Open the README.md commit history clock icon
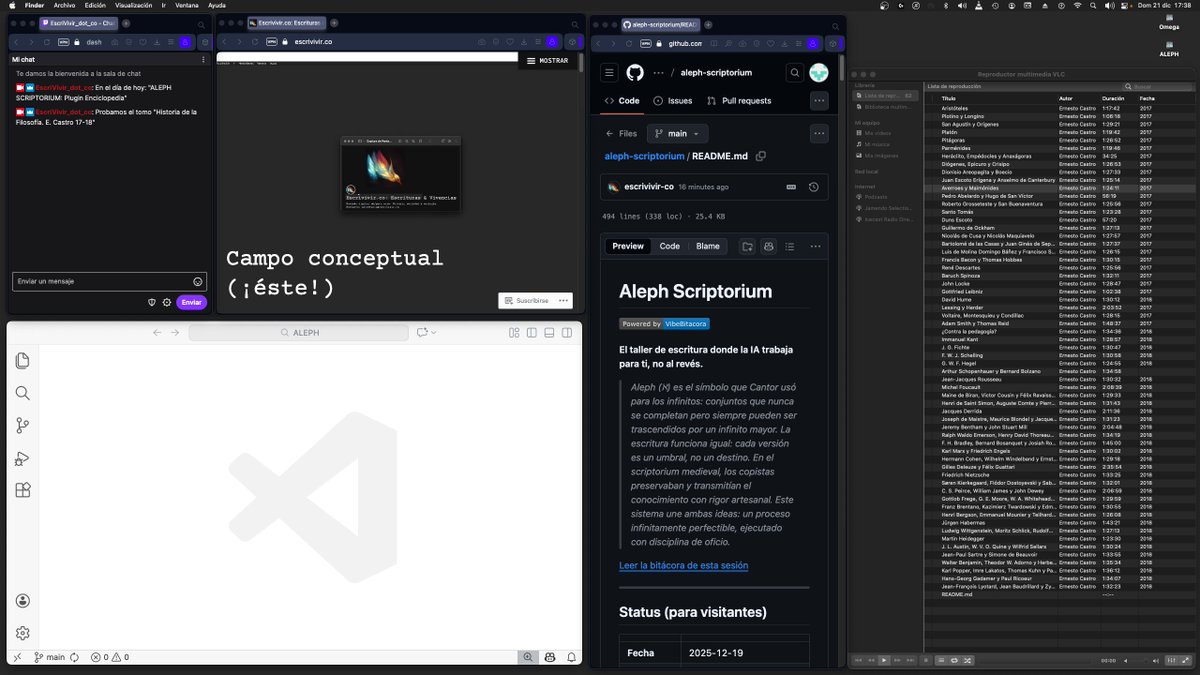Screen dimensions: 1200x675 pyautogui.click(x=814, y=187)
